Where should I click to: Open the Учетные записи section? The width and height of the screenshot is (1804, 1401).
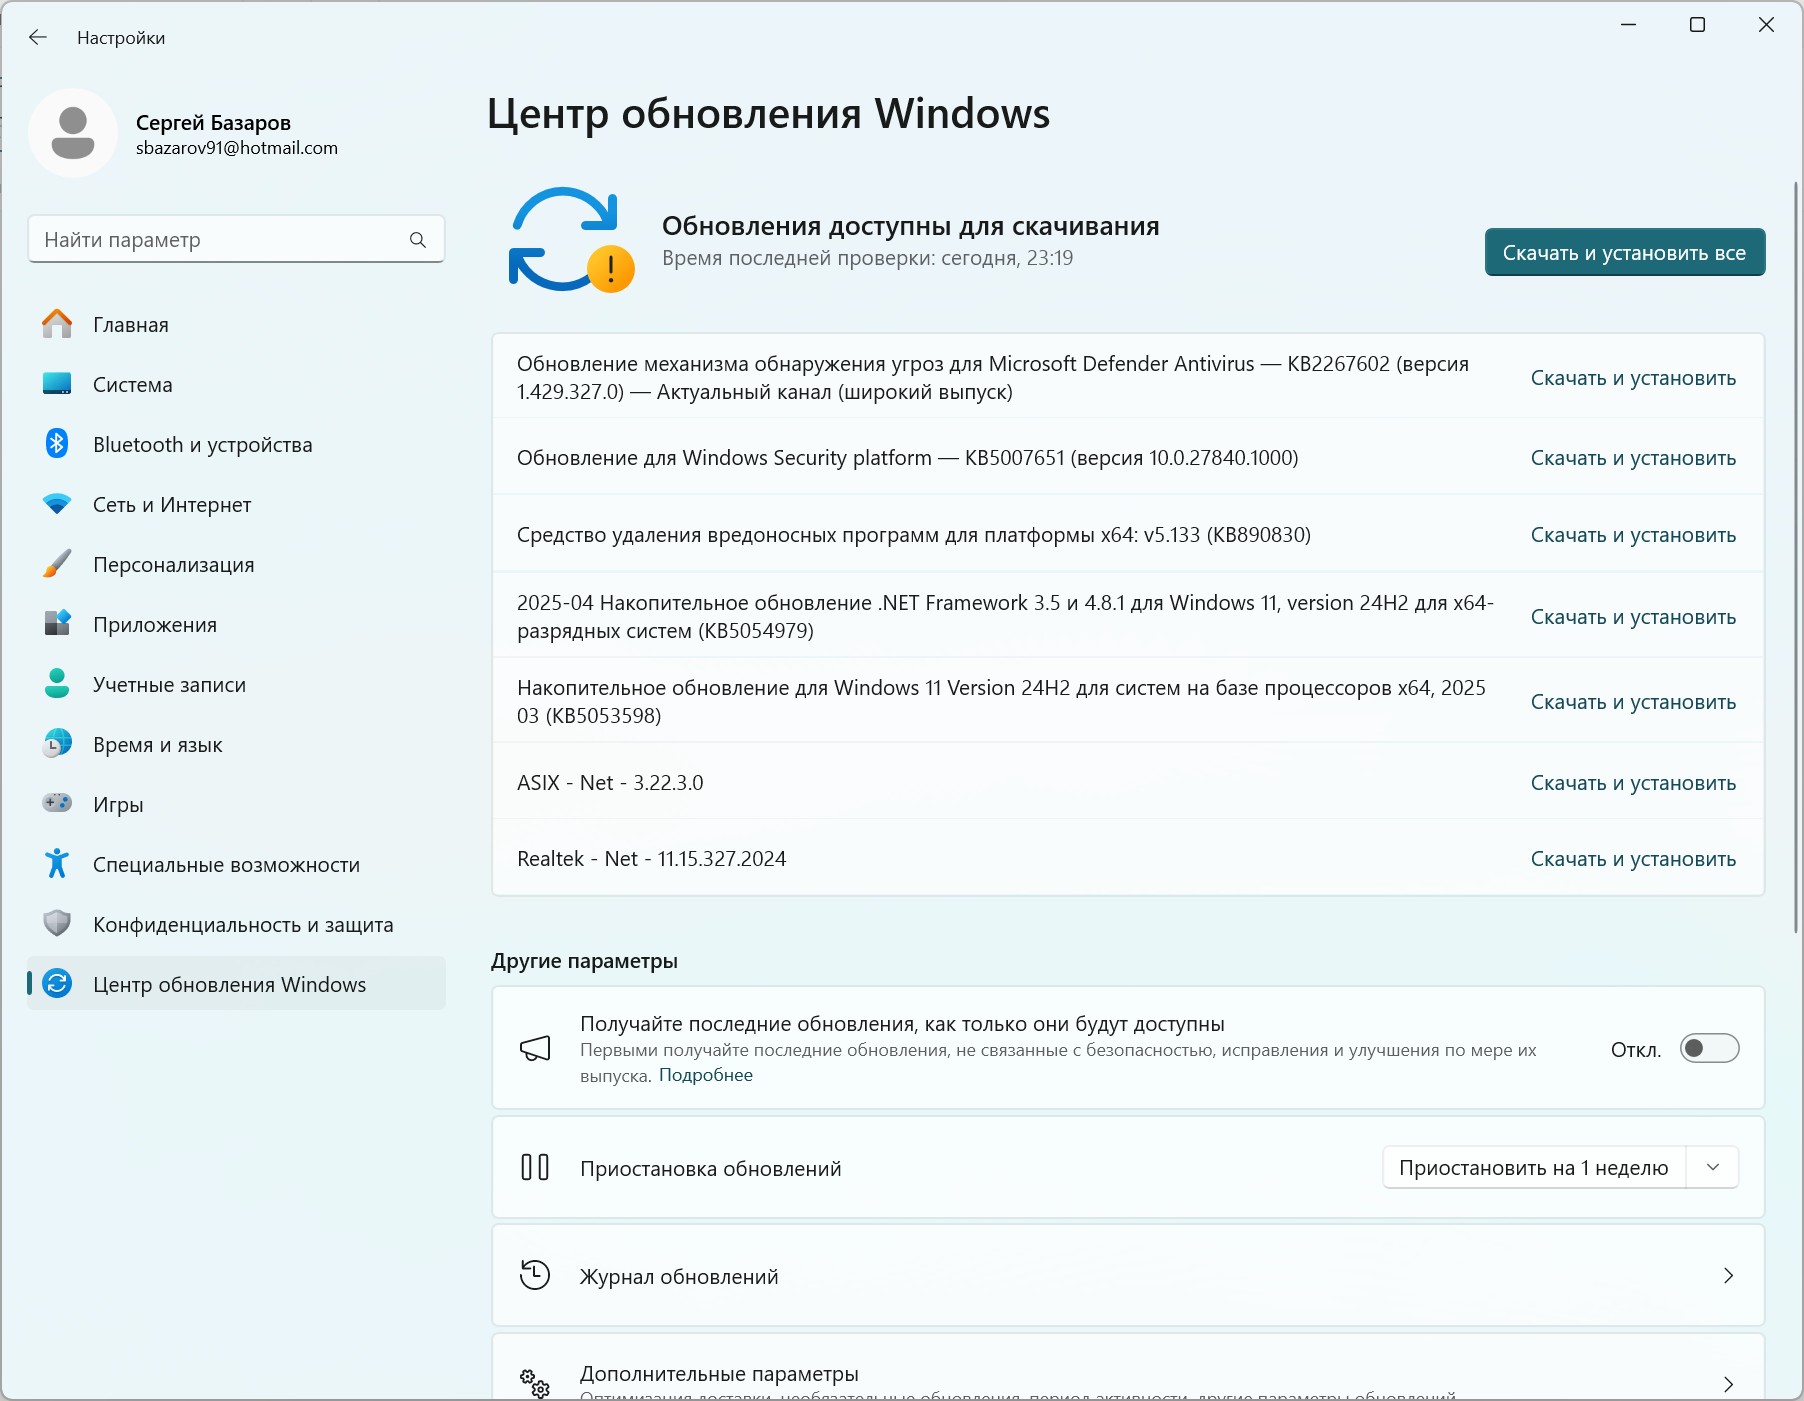coord(169,685)
